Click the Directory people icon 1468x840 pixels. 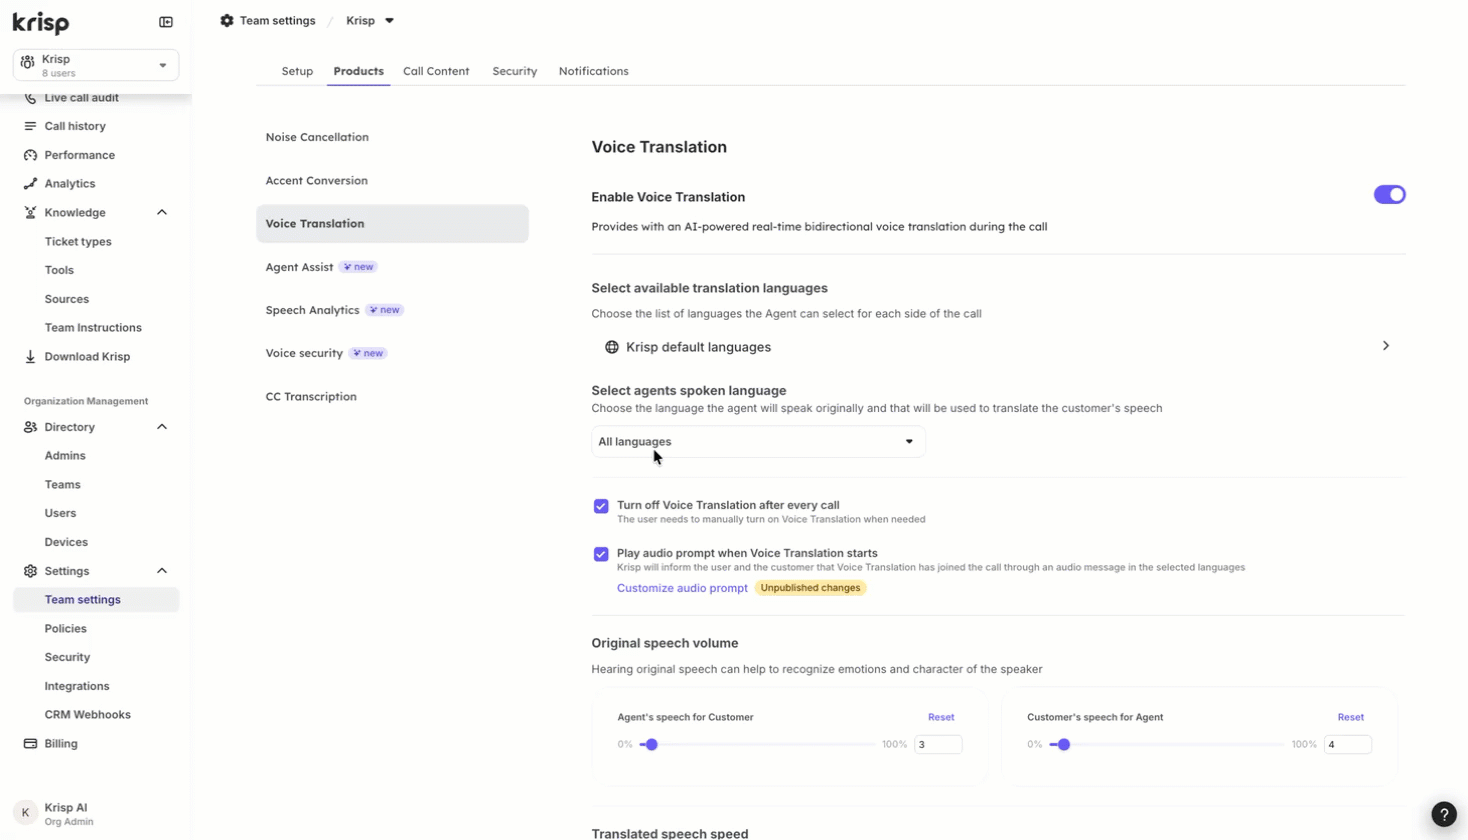click(30, 427)
